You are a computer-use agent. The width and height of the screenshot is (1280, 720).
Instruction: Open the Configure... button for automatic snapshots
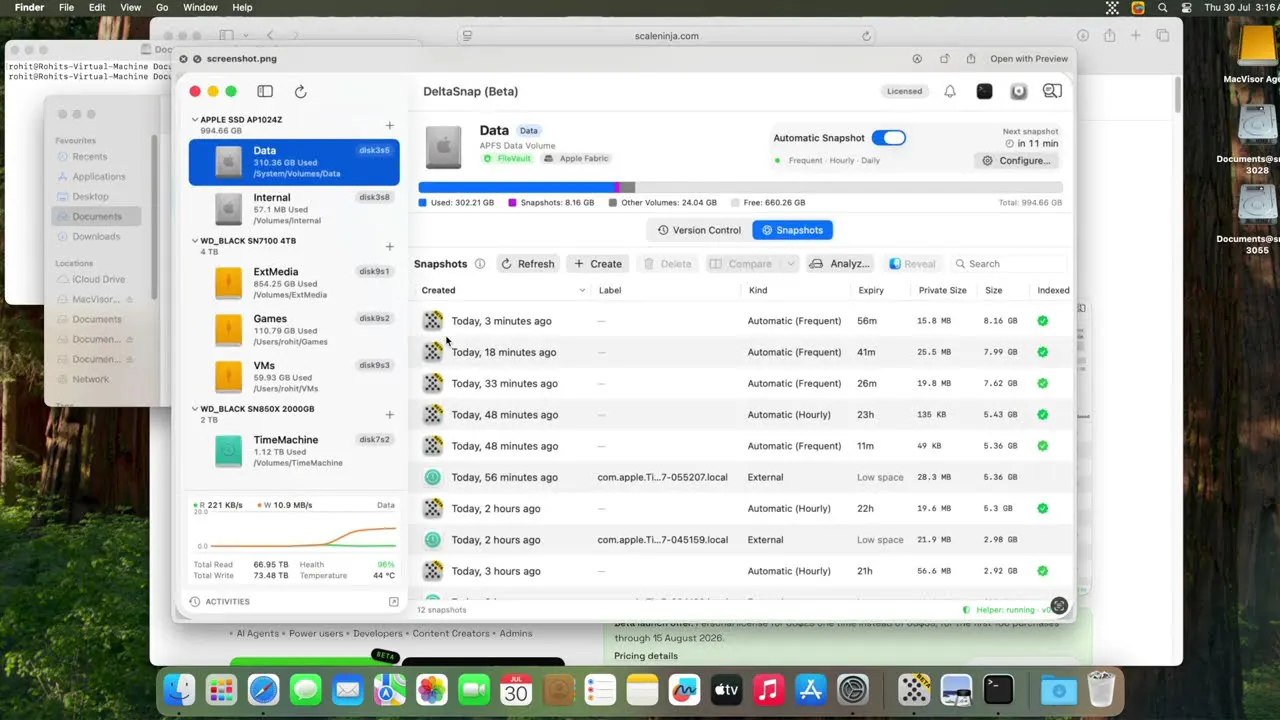pos(1017,160)
